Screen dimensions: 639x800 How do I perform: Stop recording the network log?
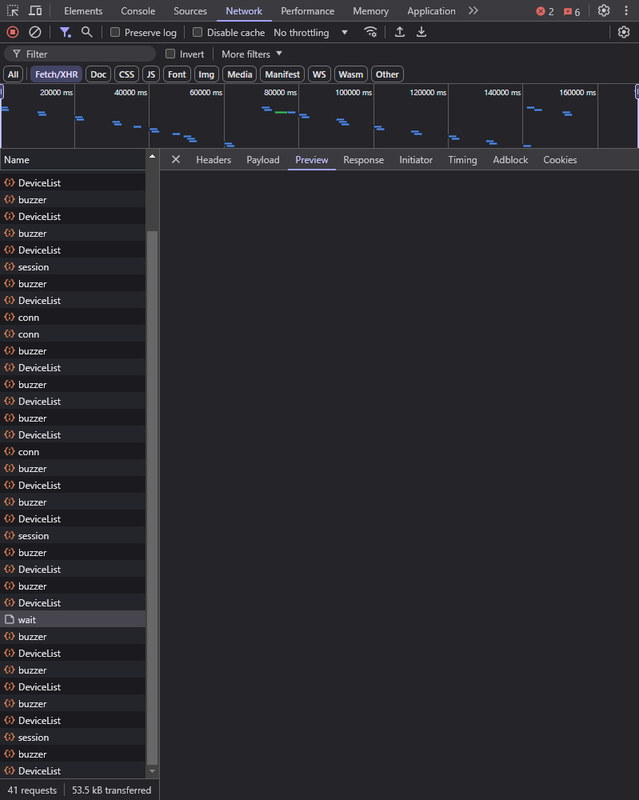coord(13,33)
